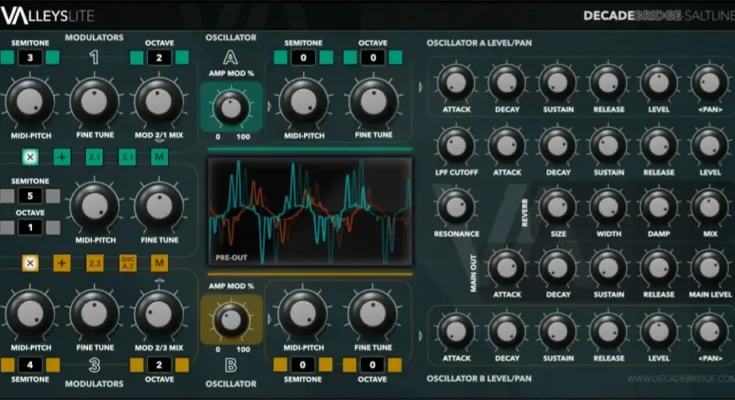The width and height of the screenshot is (735, 400).
Task: Select the teal plus mix mode button
Action: (x=62, y=157)
